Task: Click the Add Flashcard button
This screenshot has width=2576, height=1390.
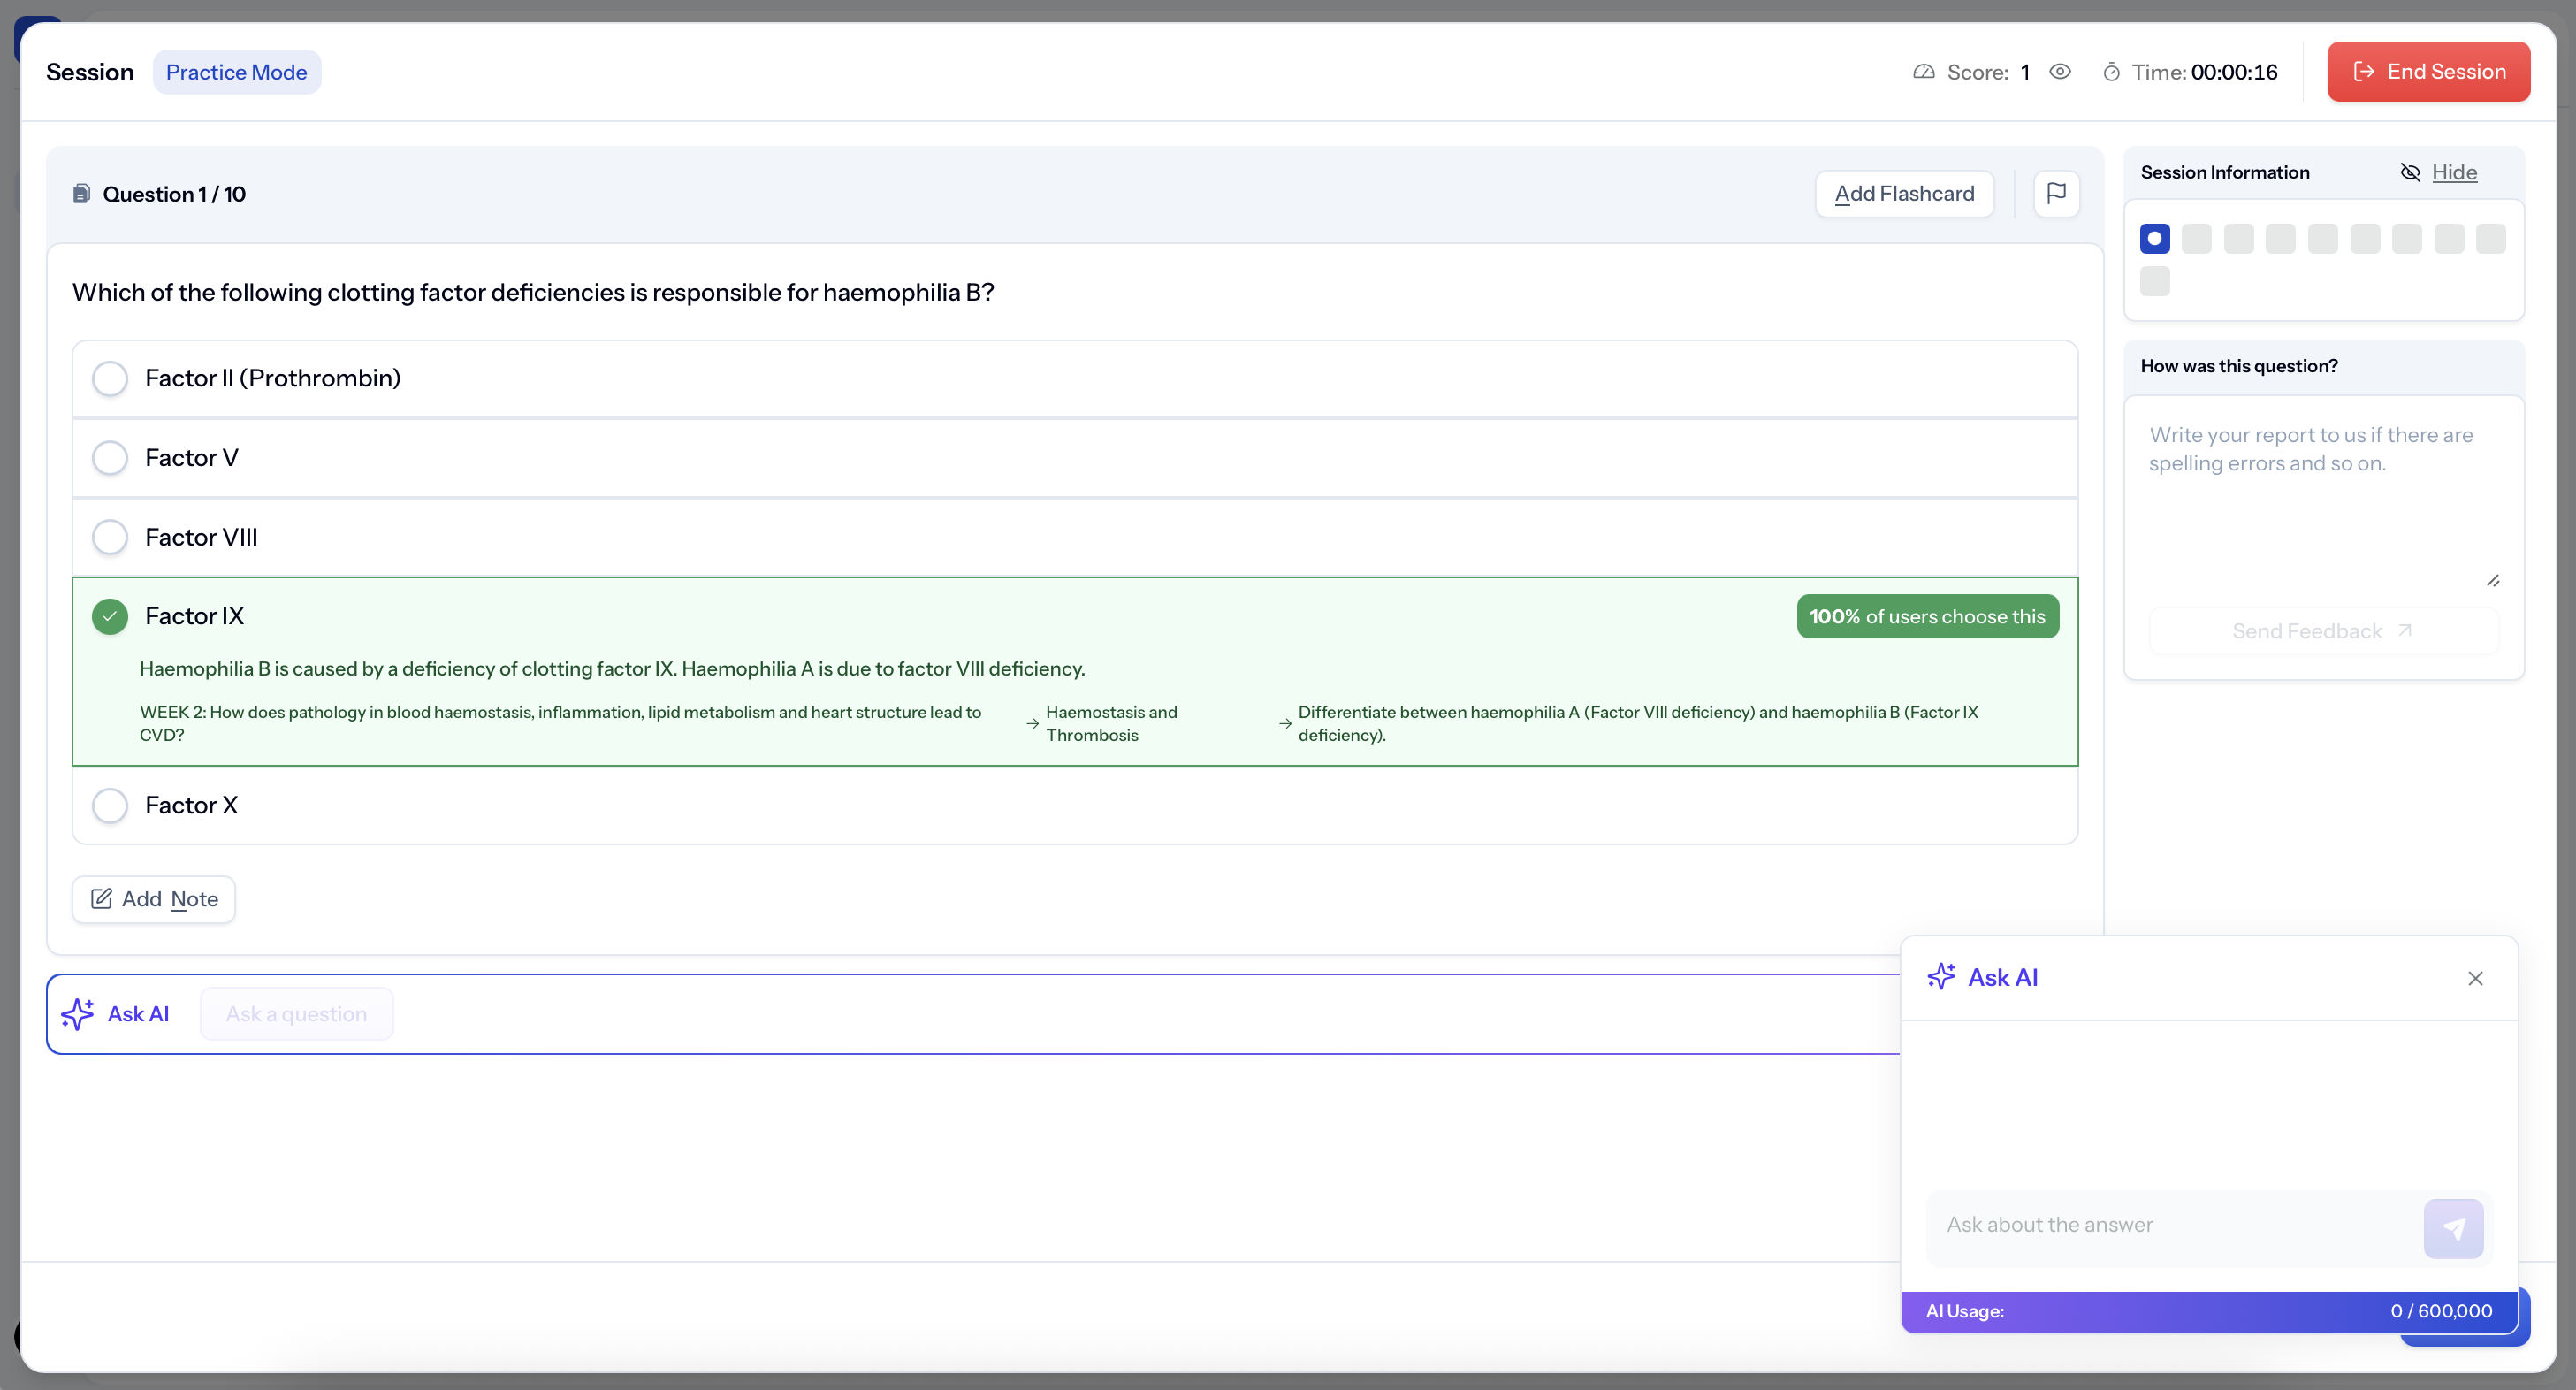Action: 1903,194
